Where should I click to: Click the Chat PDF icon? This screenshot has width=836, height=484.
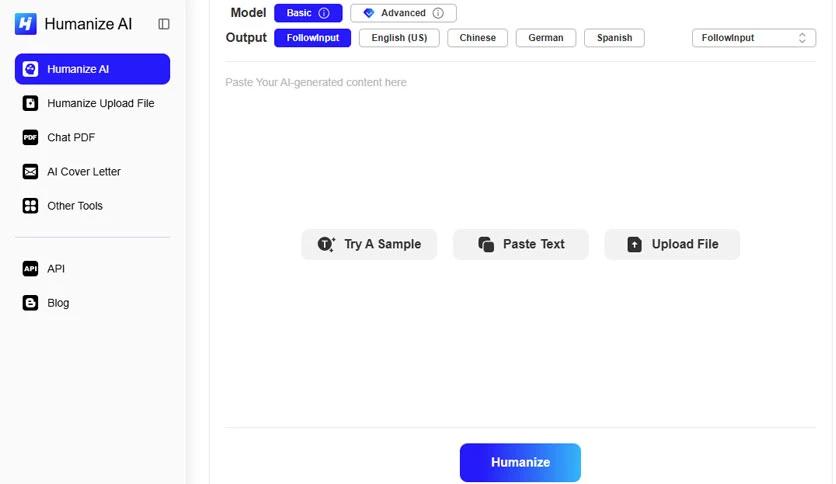30,137
